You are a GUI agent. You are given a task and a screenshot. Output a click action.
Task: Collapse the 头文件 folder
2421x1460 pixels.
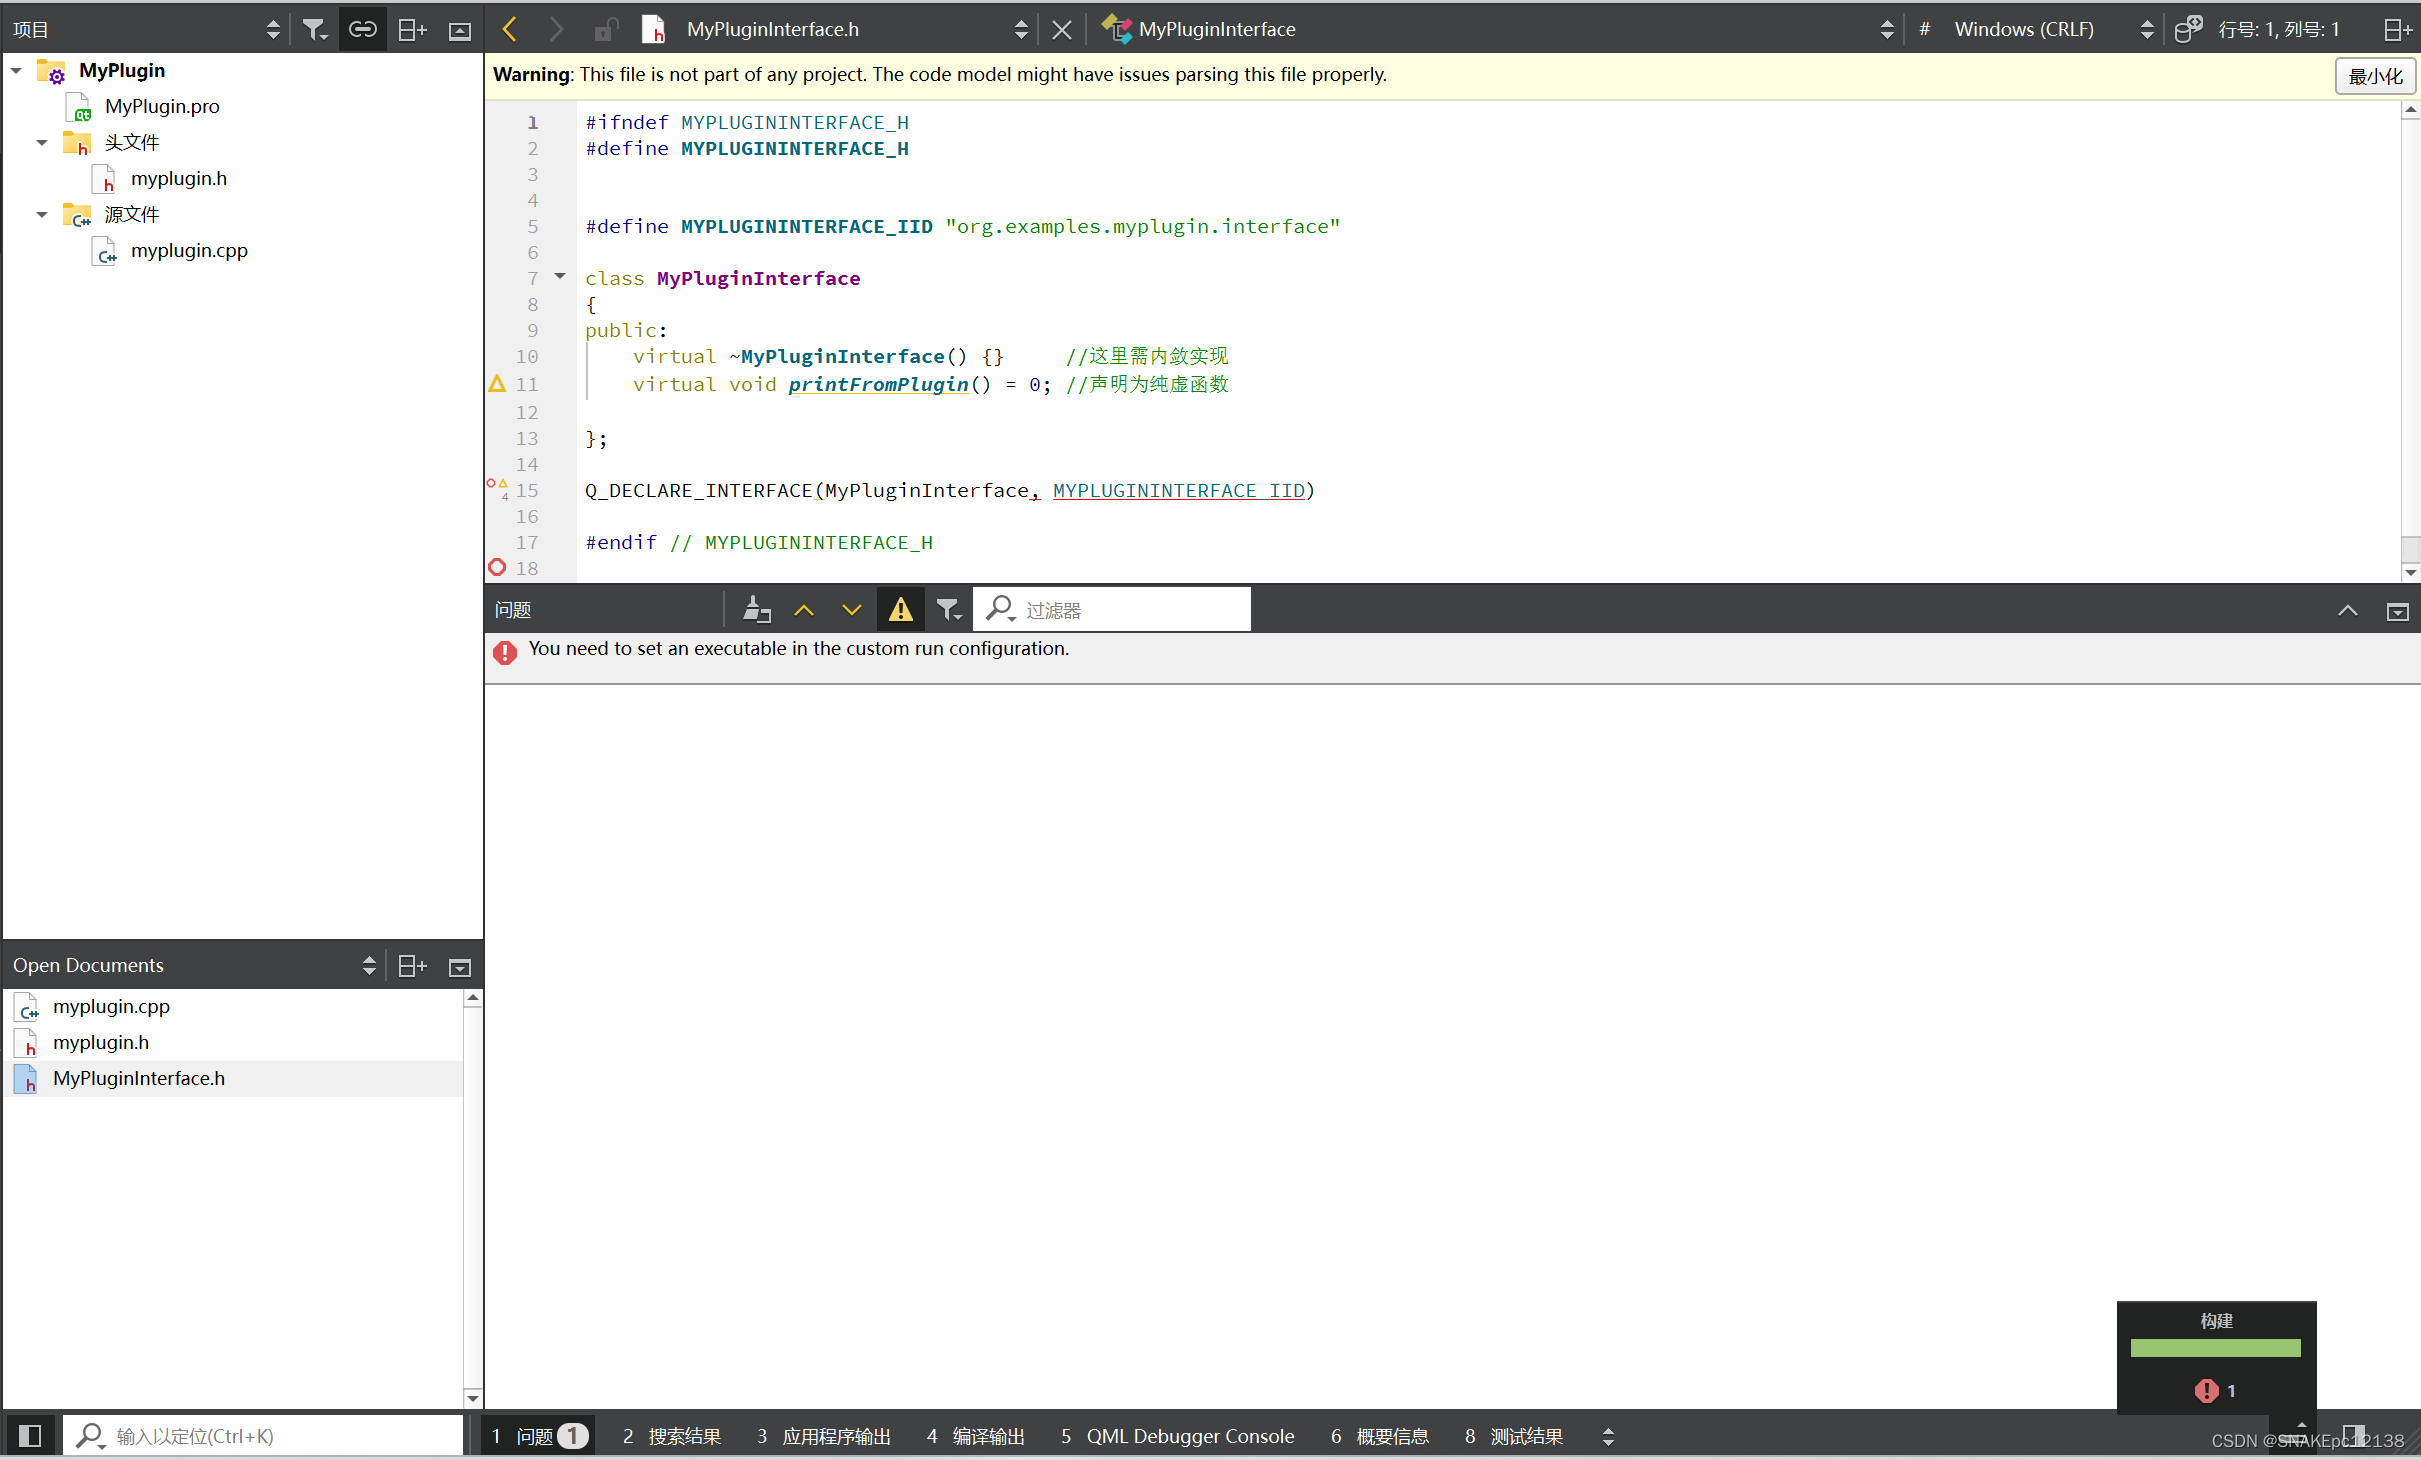(x=42, y=143)
